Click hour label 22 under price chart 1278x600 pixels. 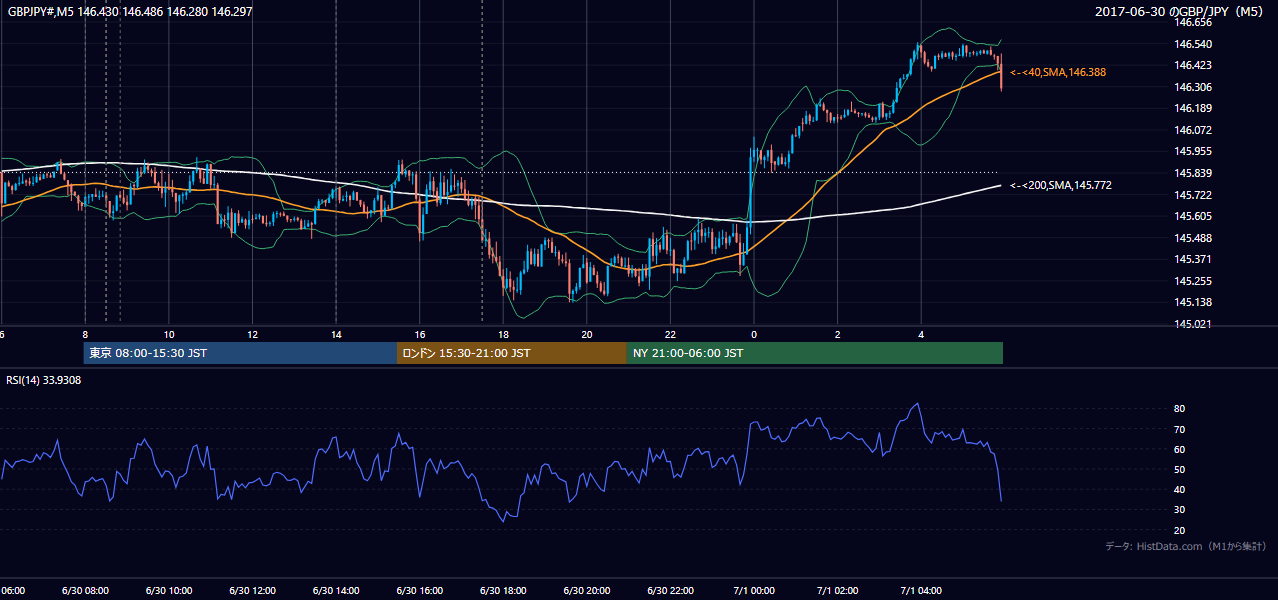click(x=670, y=334)
